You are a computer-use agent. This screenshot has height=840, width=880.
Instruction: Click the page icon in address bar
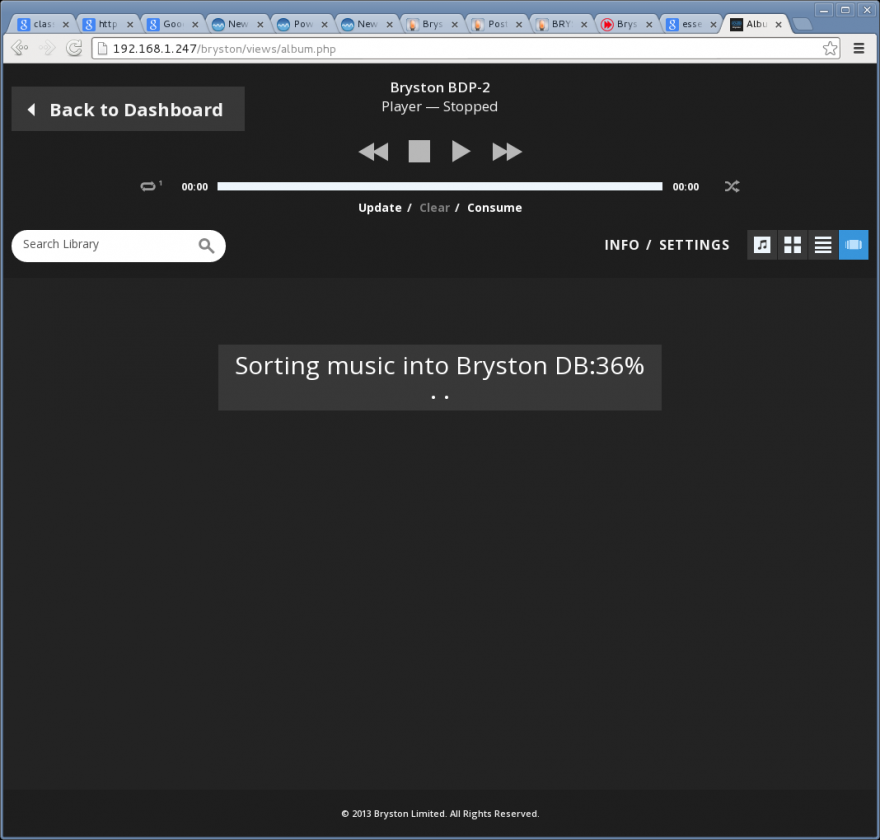[102, 49]
